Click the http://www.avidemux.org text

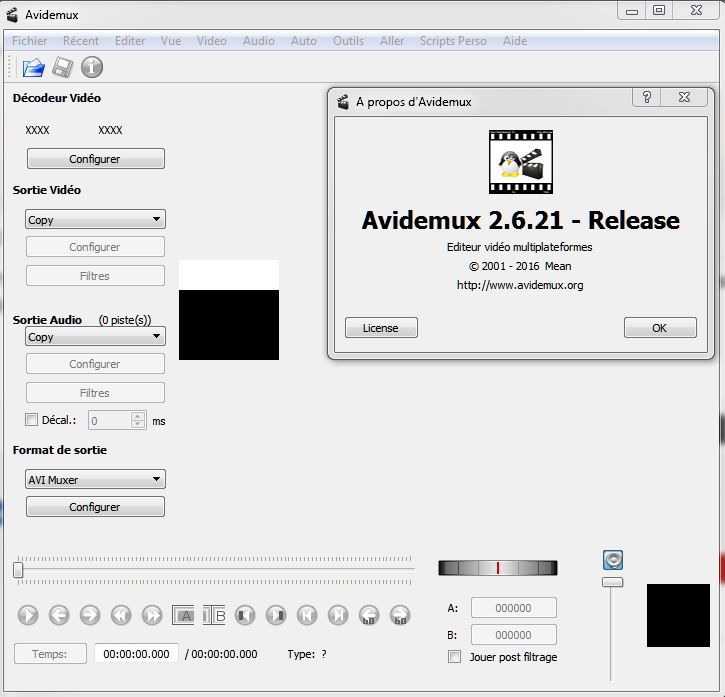(x=520, y=285)
